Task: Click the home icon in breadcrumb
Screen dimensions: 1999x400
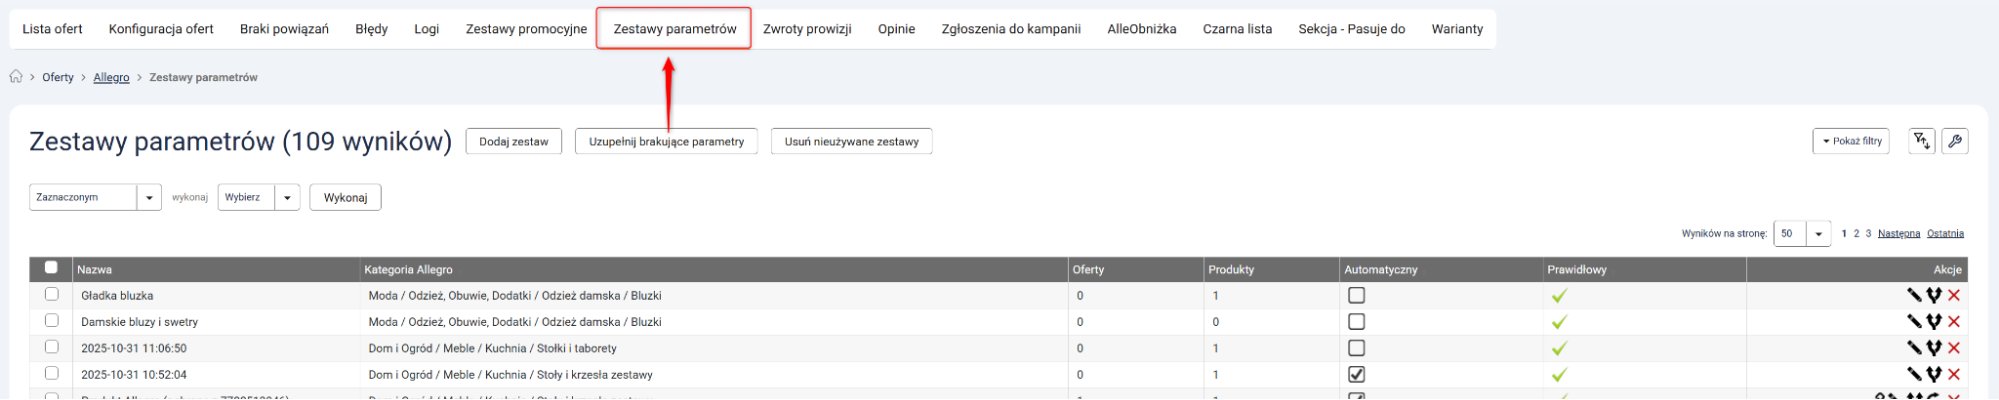Action: click(x=16, y=77)
